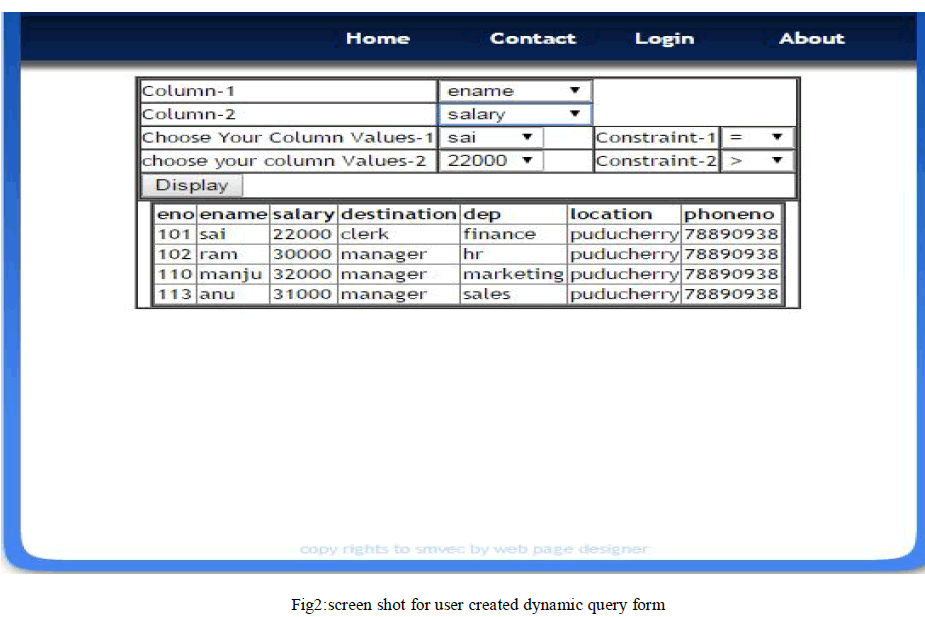This screenshot has height=617, width=925.
Task: Select the row cell with eno 101
Action: click(174, 234)
